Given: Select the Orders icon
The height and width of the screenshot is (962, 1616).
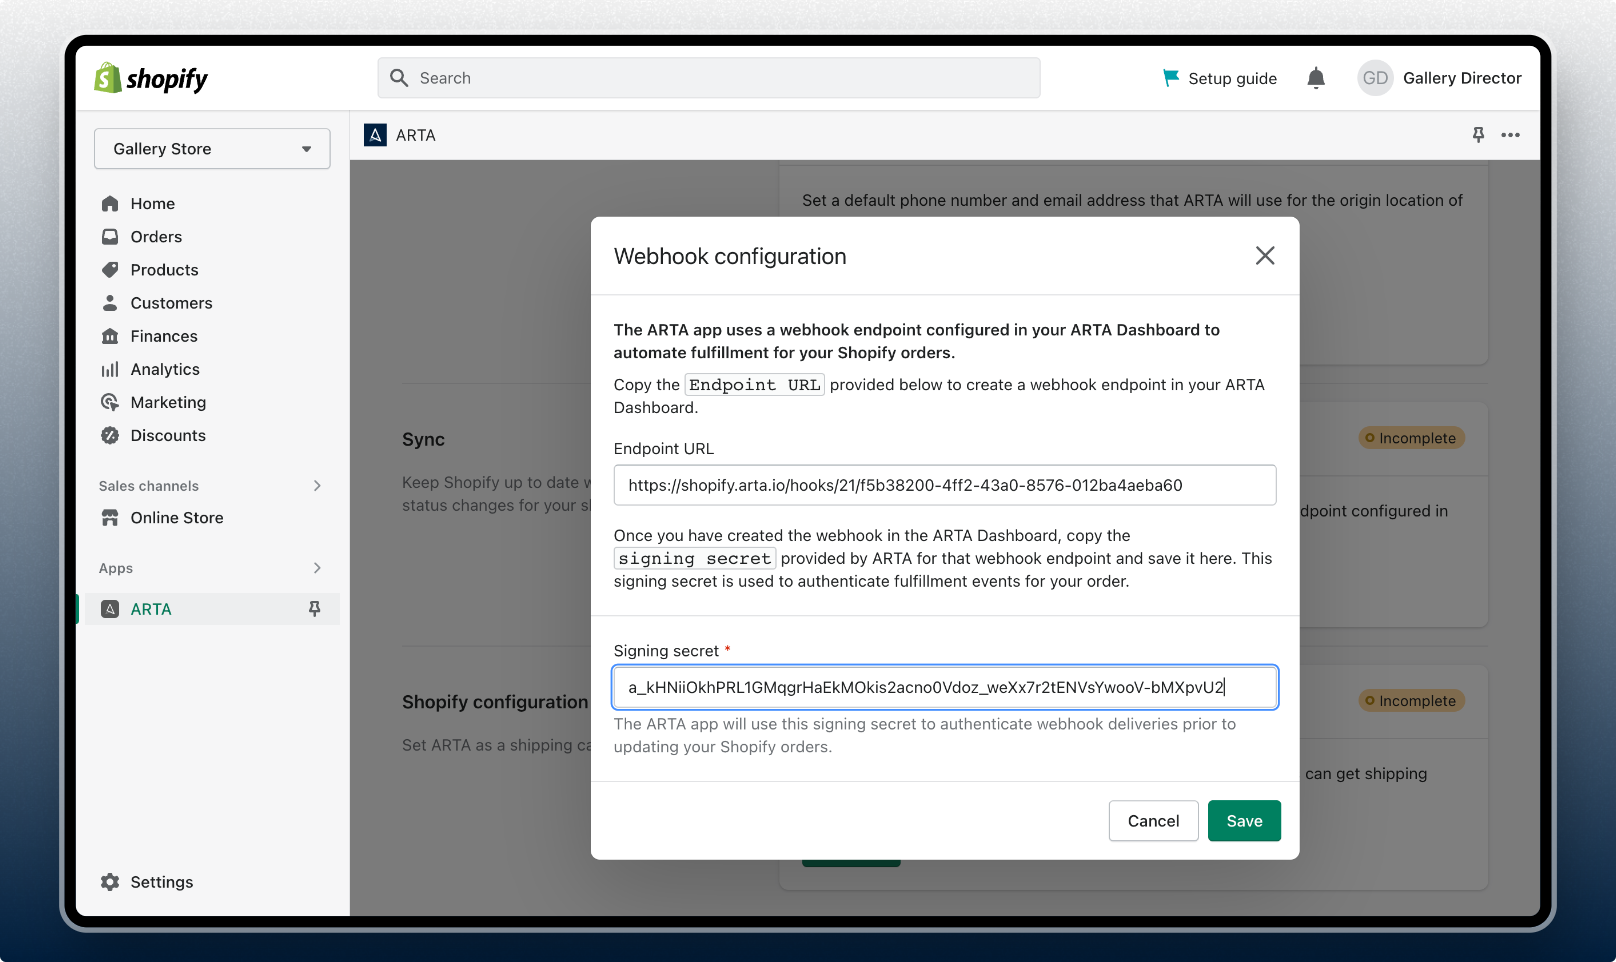Looking at the screenshot, I should (110, 236).
